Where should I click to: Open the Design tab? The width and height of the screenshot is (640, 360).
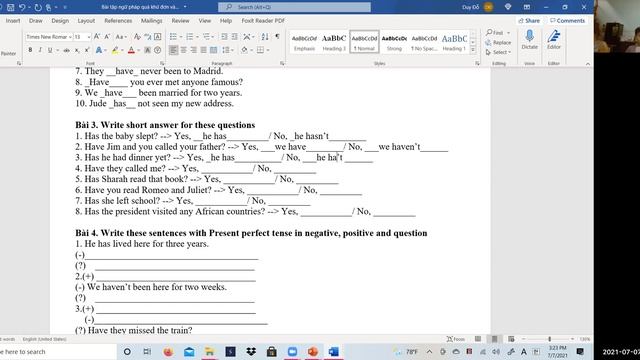point(60,20)
